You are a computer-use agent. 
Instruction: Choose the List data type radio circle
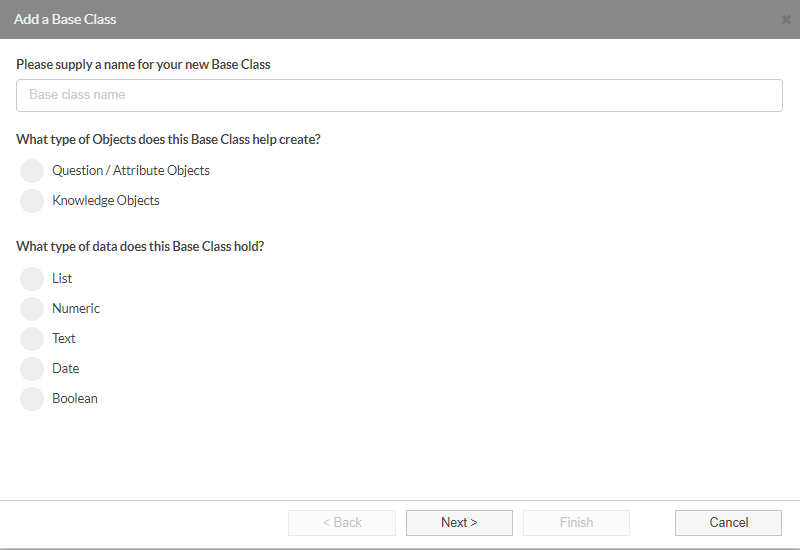pos(32,279)
